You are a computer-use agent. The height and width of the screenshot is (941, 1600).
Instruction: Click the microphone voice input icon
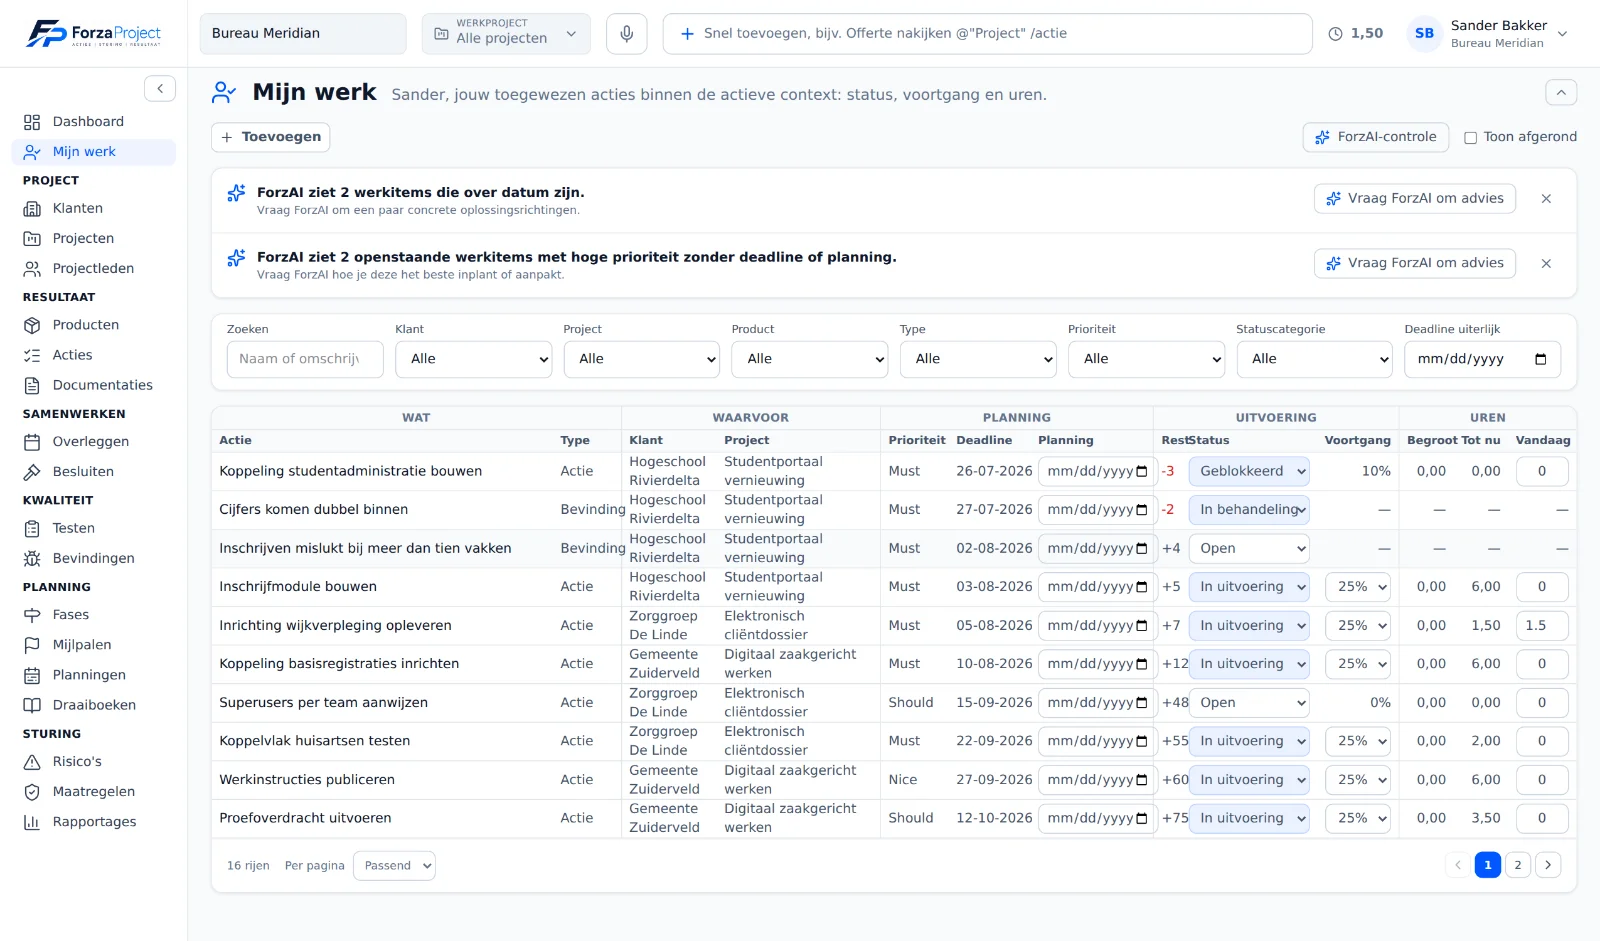coord(626,34)
